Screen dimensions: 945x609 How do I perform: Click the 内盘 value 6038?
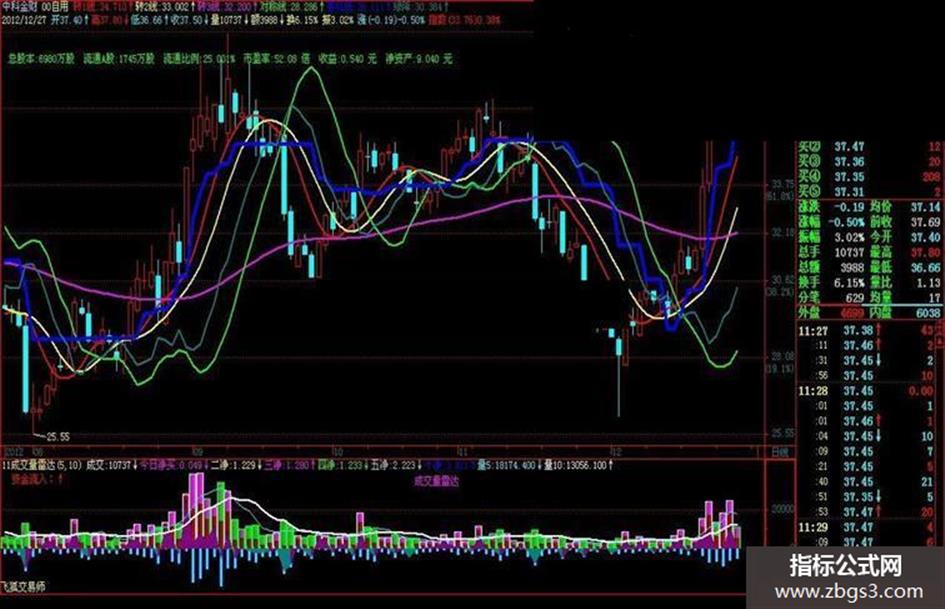coord(928,312)
